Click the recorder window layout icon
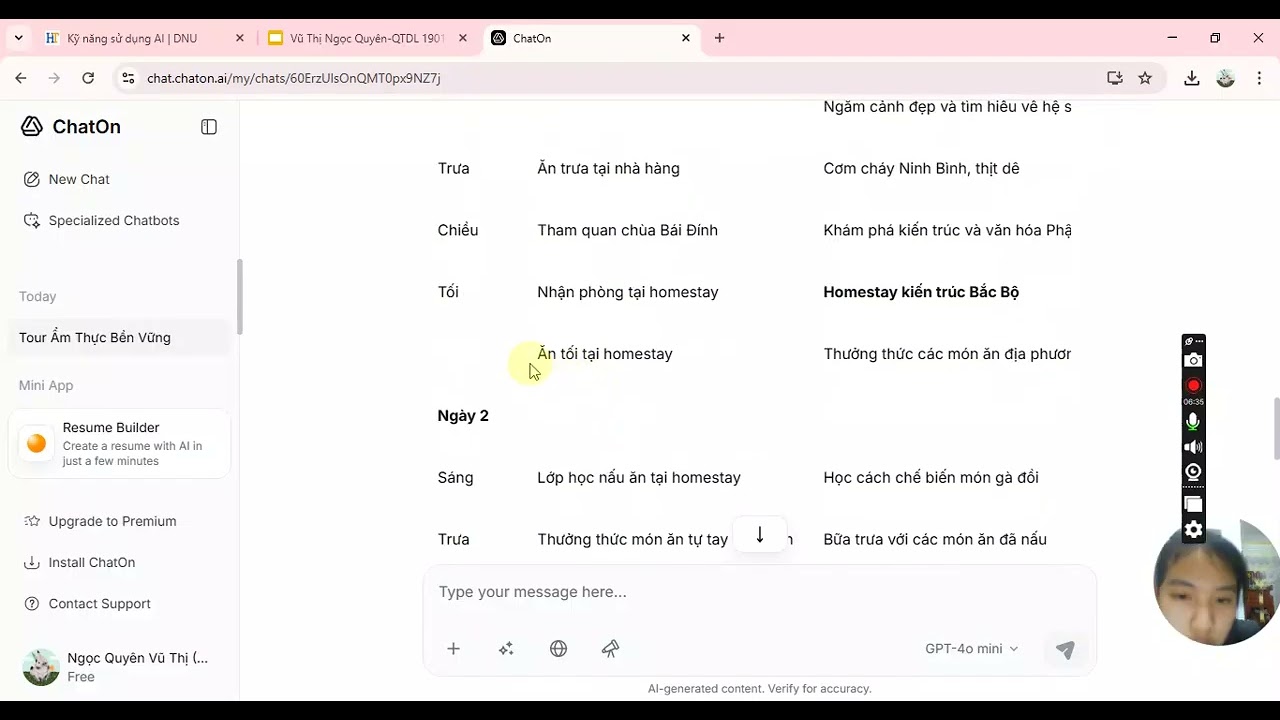The image size is (1280, 720). pos(1193,505)
